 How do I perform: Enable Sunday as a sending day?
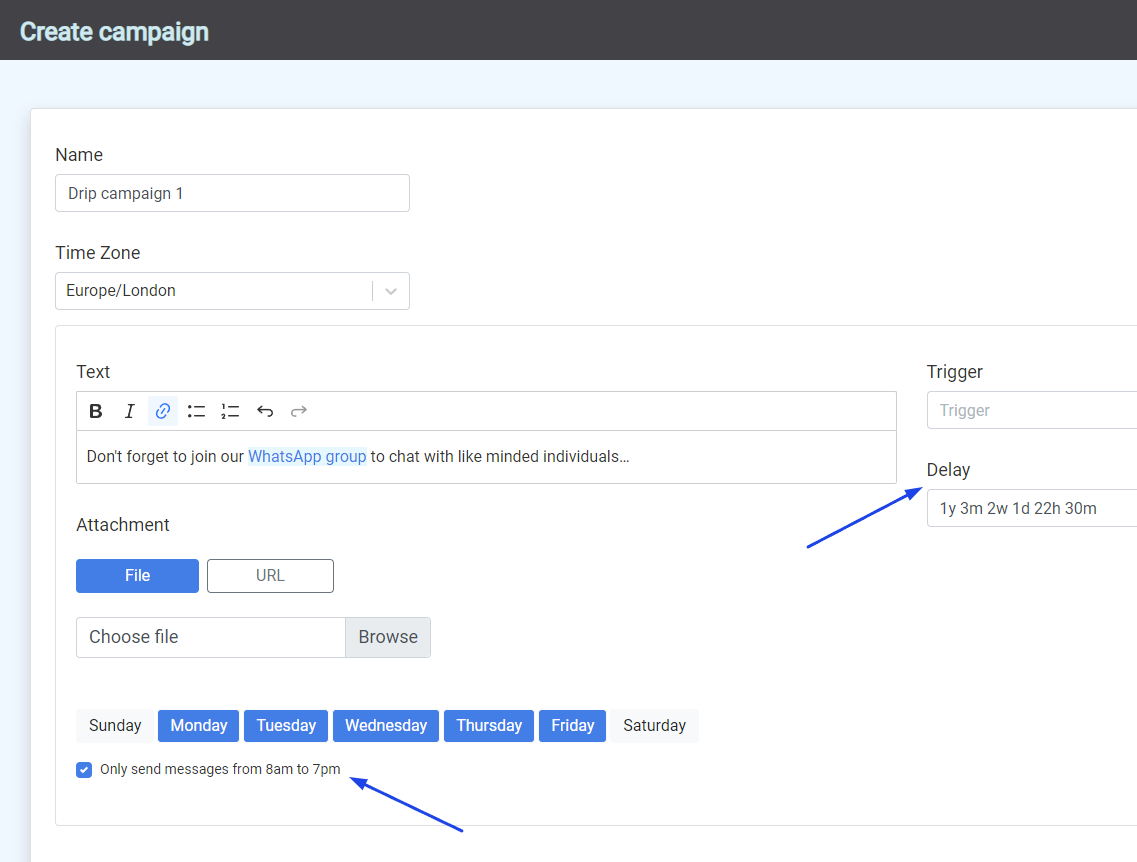pyautogui.click(x=115, y=725)
